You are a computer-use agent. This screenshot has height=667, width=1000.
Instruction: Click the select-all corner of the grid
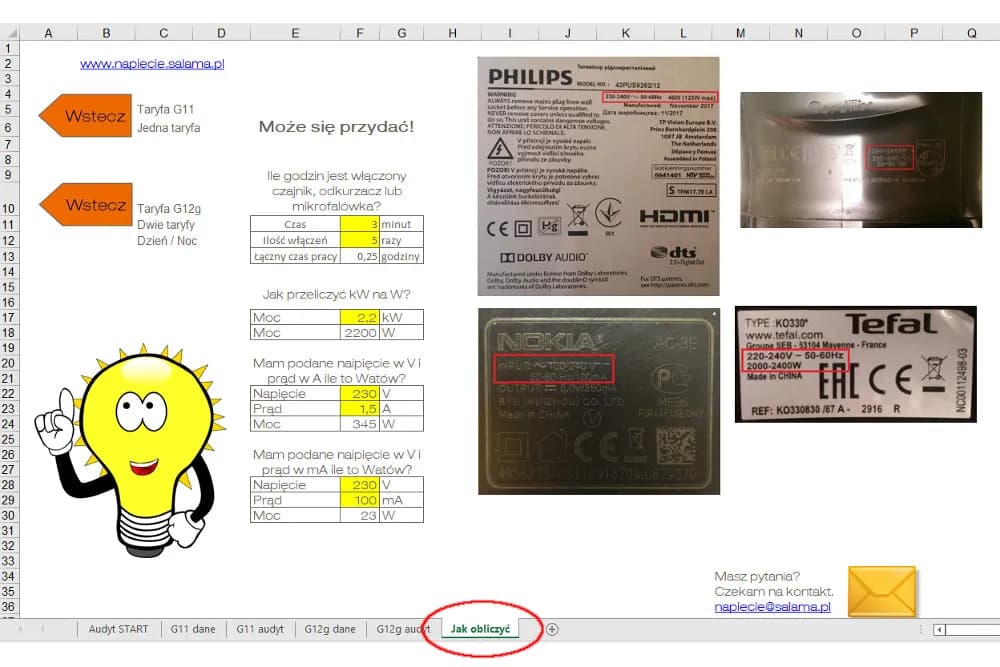coord(10,33)
